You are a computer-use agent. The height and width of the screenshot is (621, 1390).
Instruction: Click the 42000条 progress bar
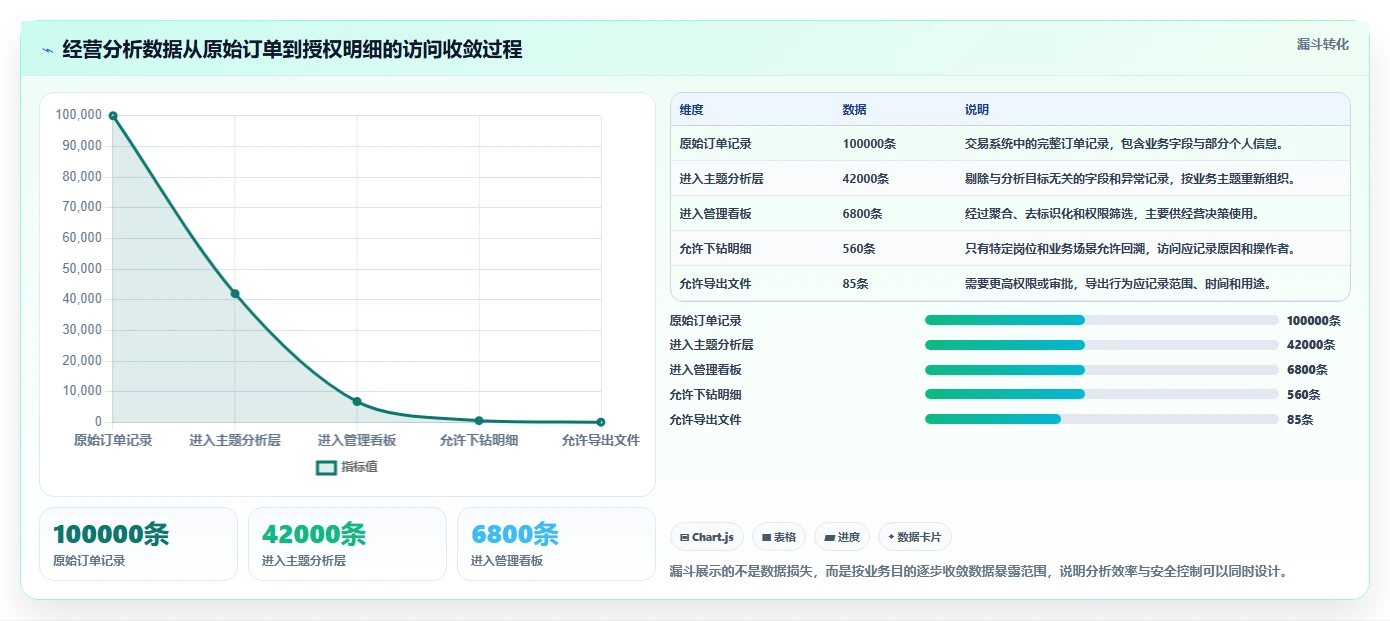(1102, 345)
